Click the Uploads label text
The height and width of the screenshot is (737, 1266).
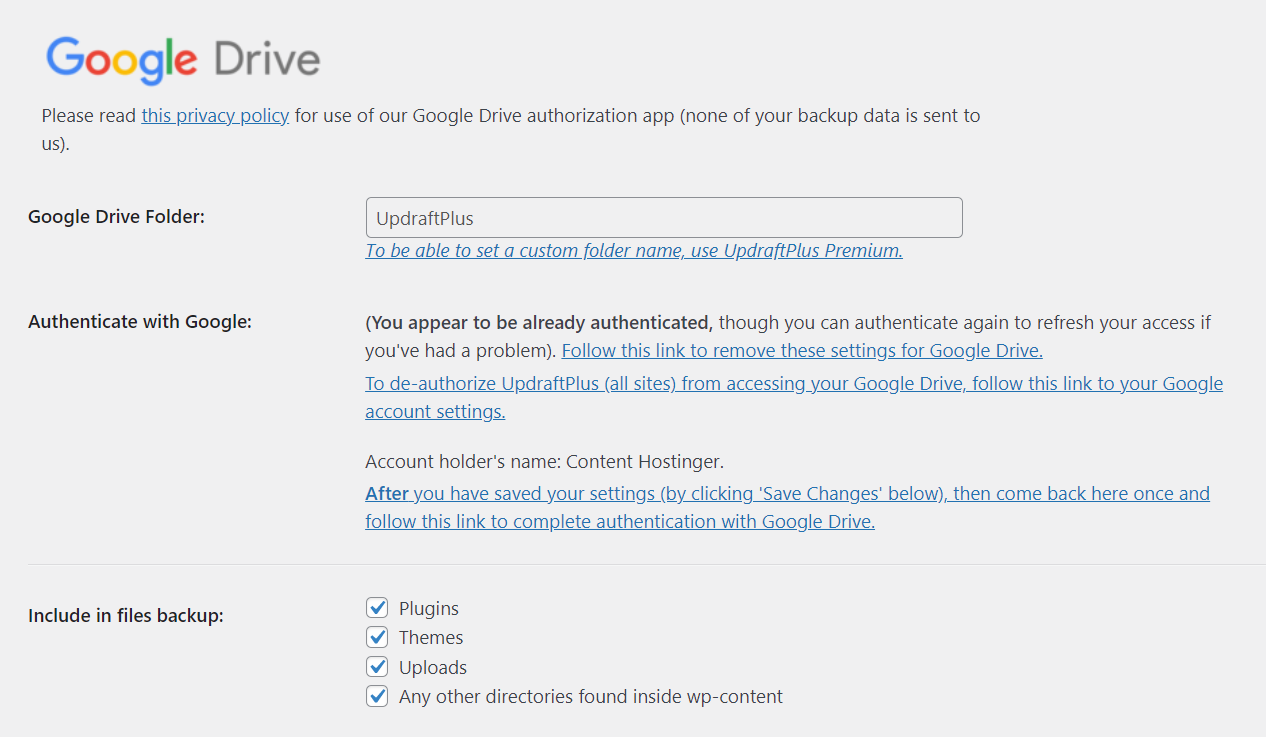click(433, 667)
